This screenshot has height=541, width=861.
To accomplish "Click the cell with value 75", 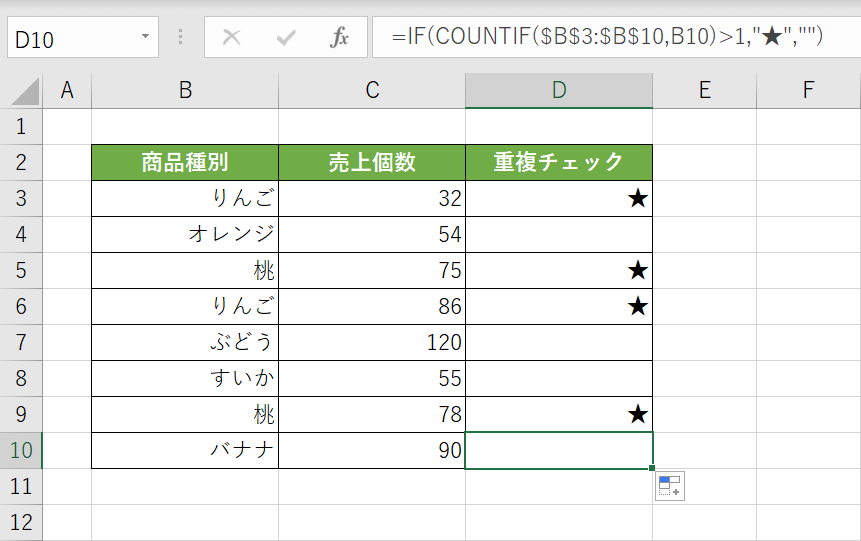I will [372, 270].
